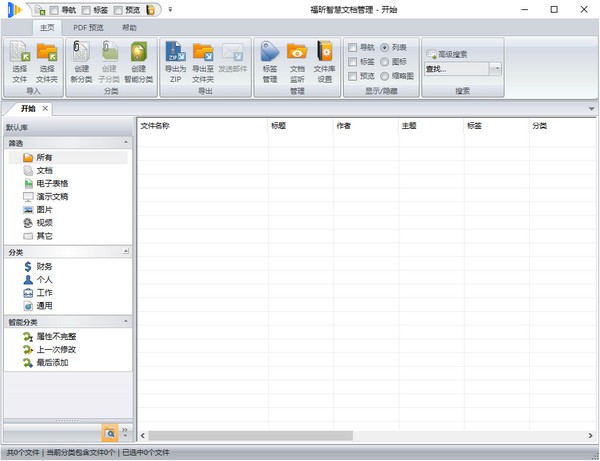Switch to the PDF 预览 ribbon tab

click(x=88, y=28)
